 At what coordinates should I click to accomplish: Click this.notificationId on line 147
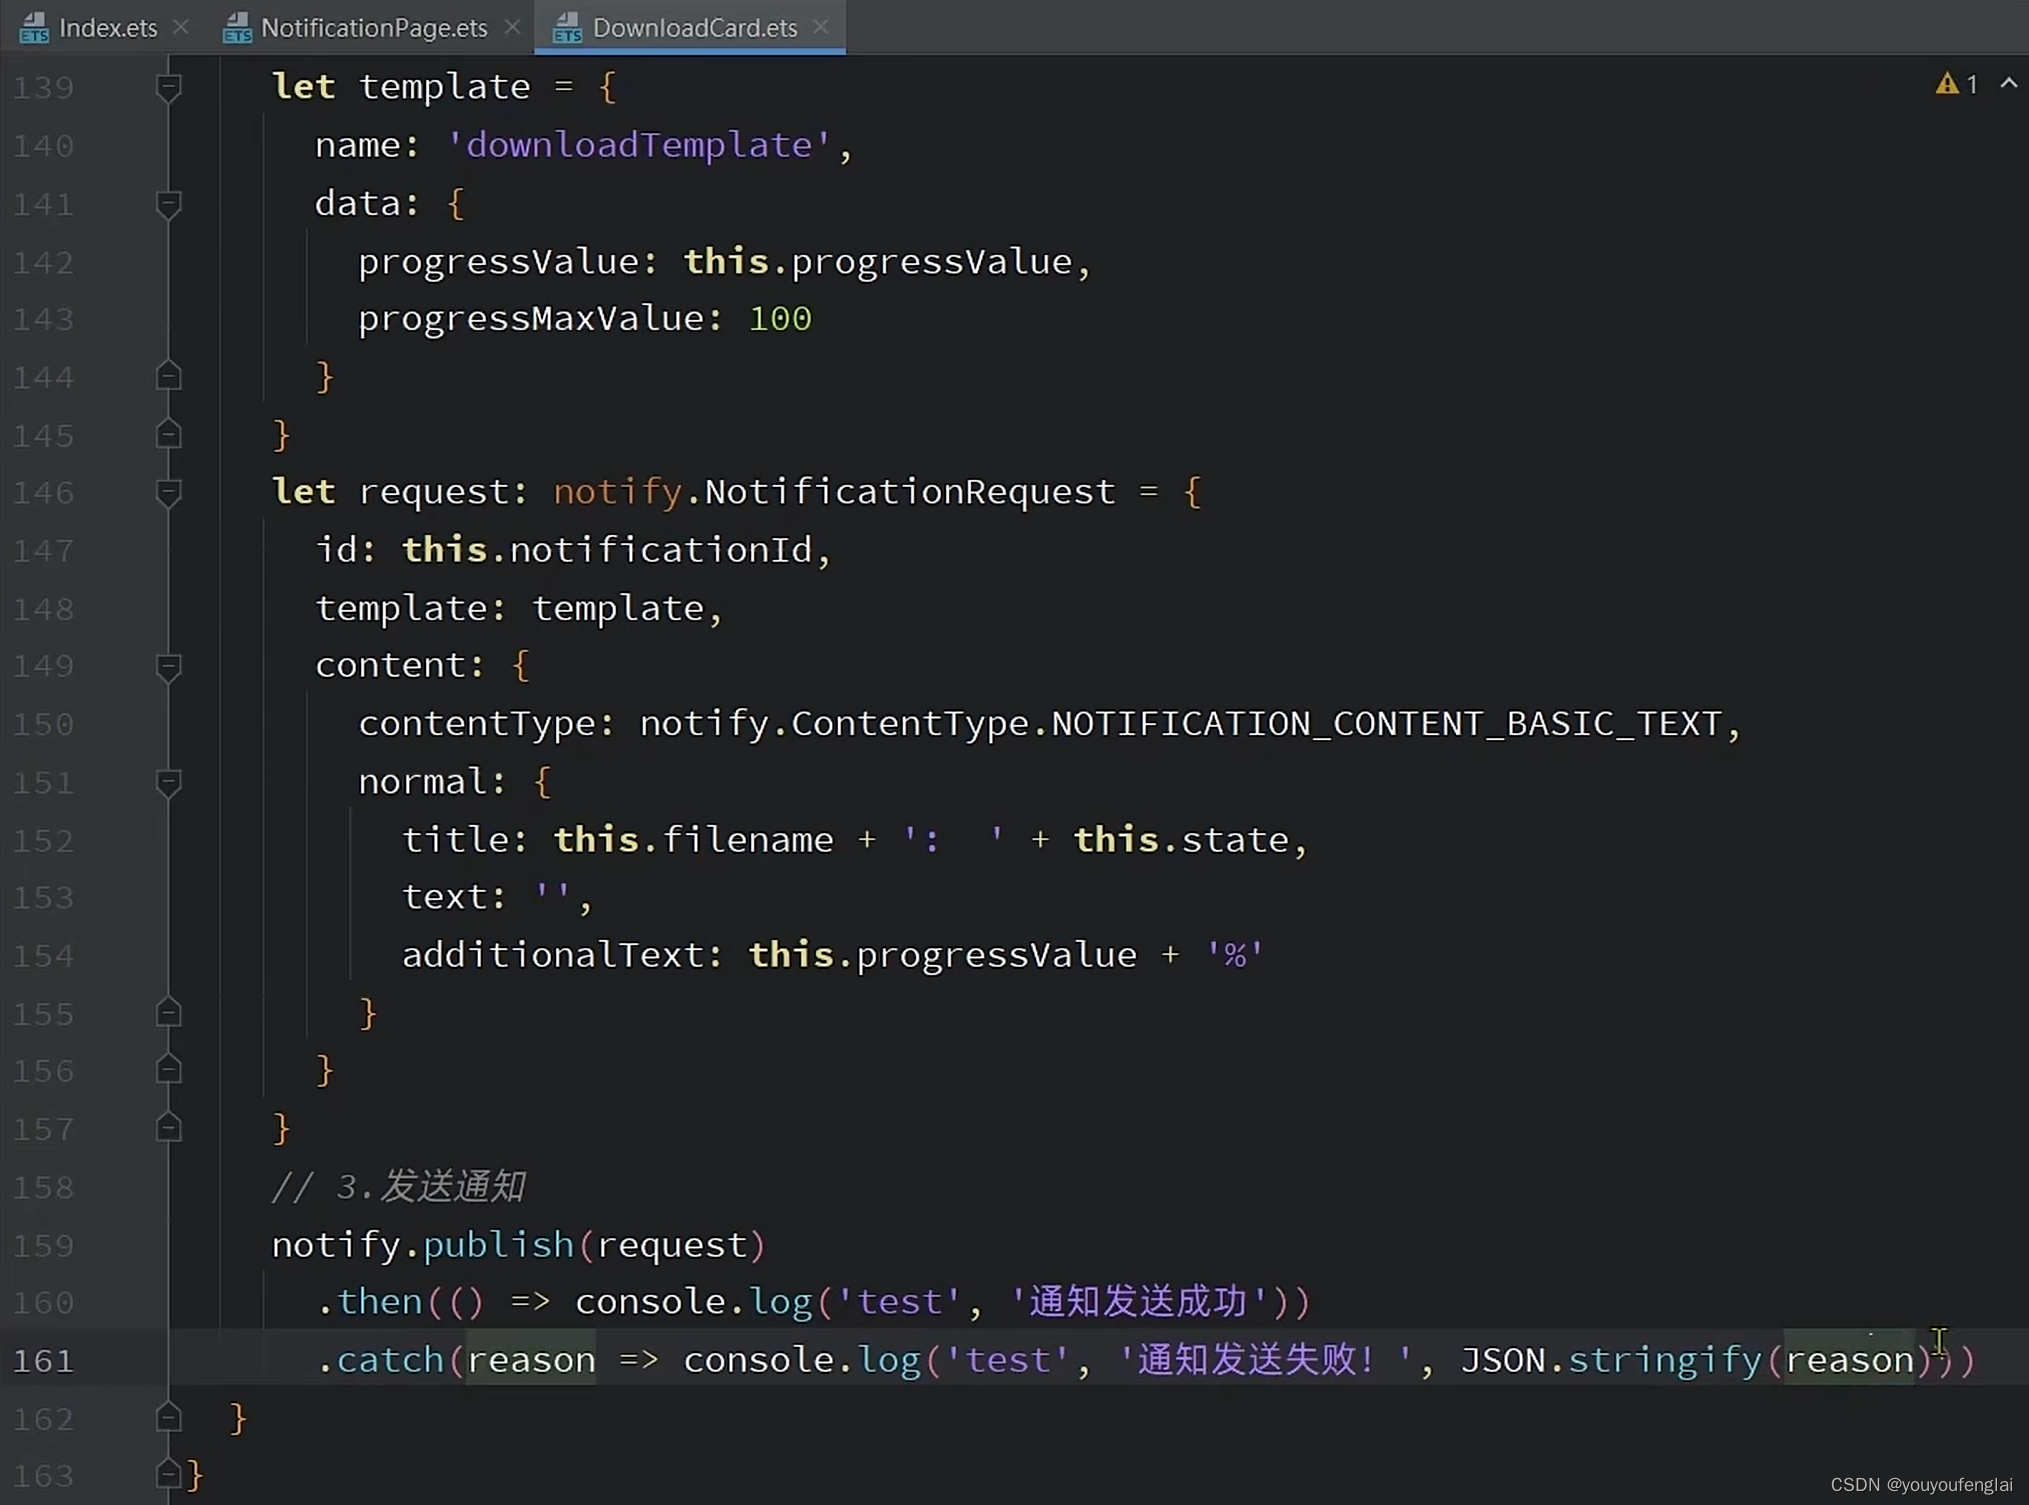tap(607, 550)
